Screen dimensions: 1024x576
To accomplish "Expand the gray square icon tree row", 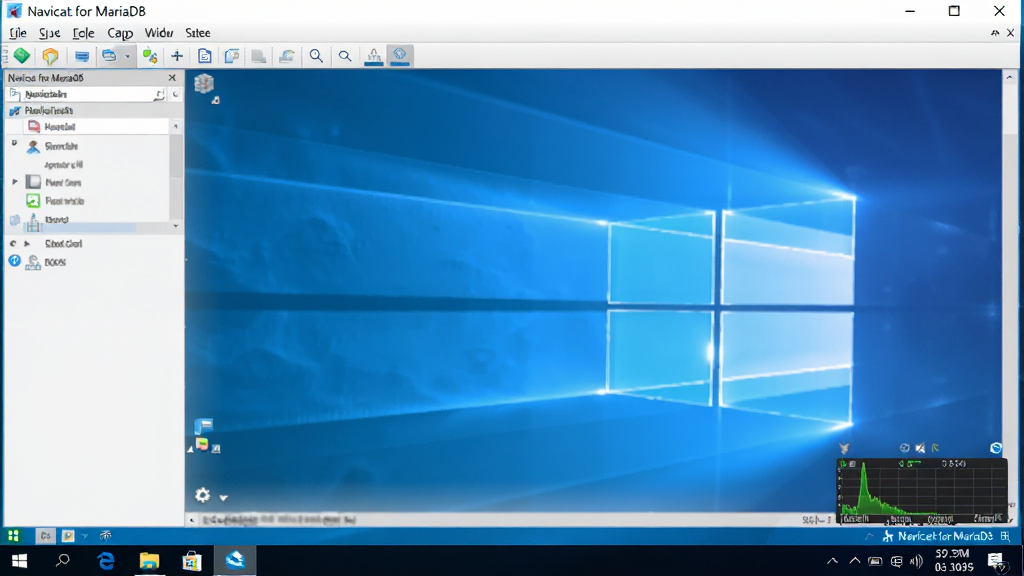I will (14, 182).
